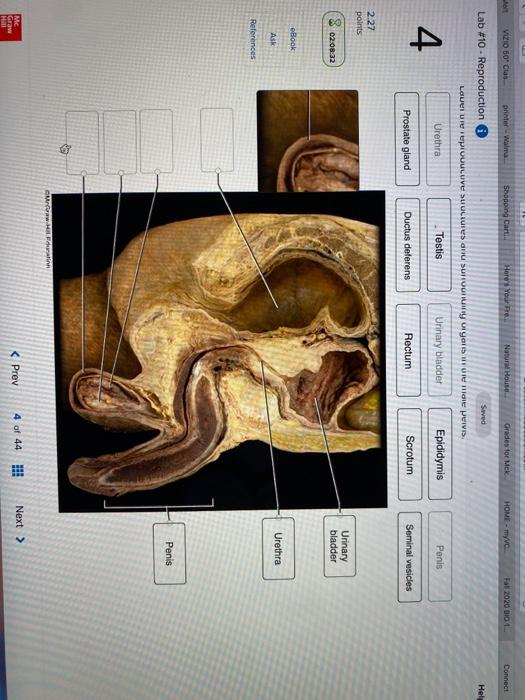Pick the Testis label tile
This screenshot has height=700, width=525.
[x=439, y=245]
